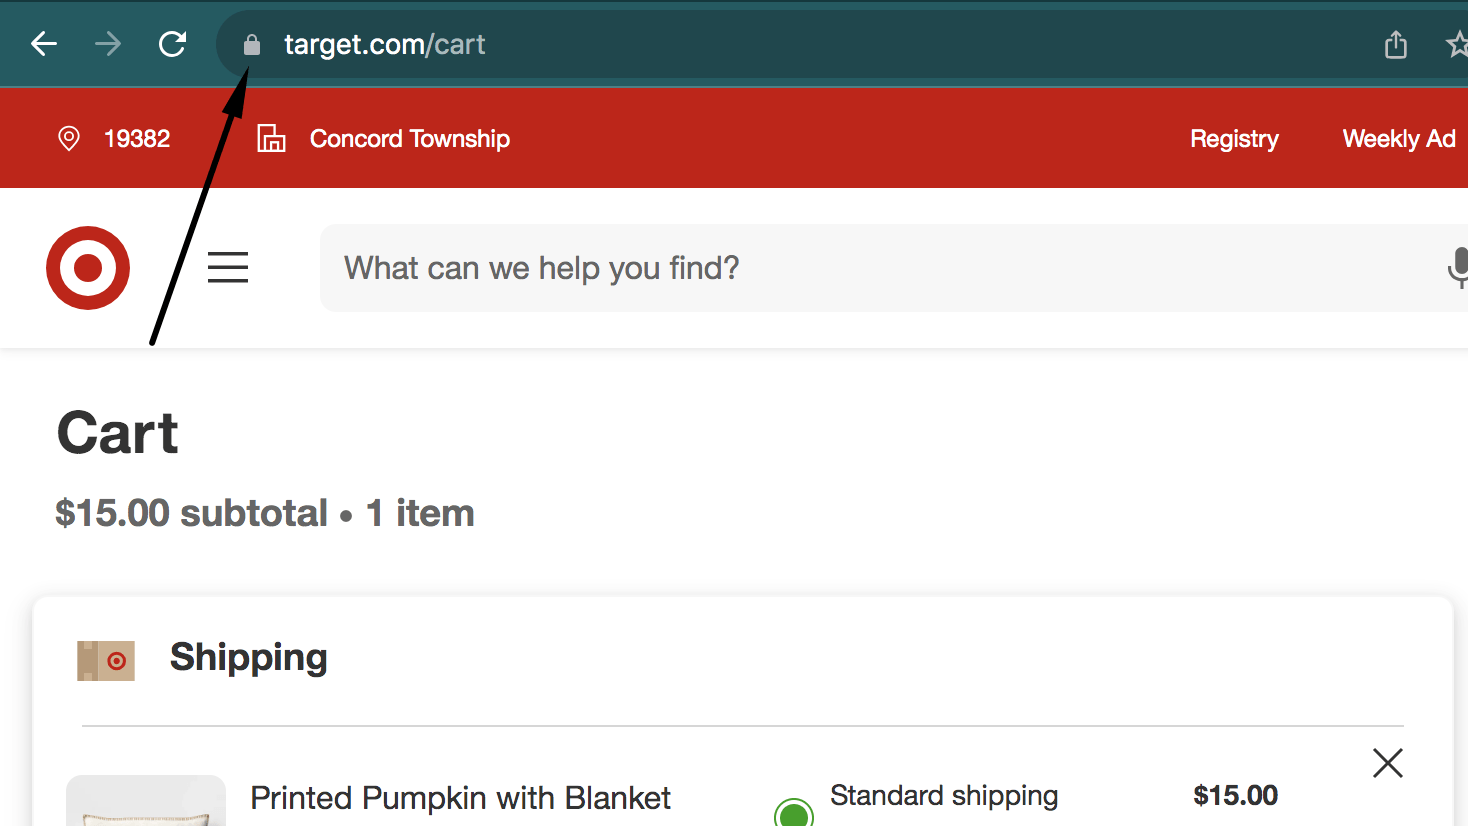Viewport: 1468px width, 826px height.
Task: Change zip code 19382
Action: tap(137, 138)
